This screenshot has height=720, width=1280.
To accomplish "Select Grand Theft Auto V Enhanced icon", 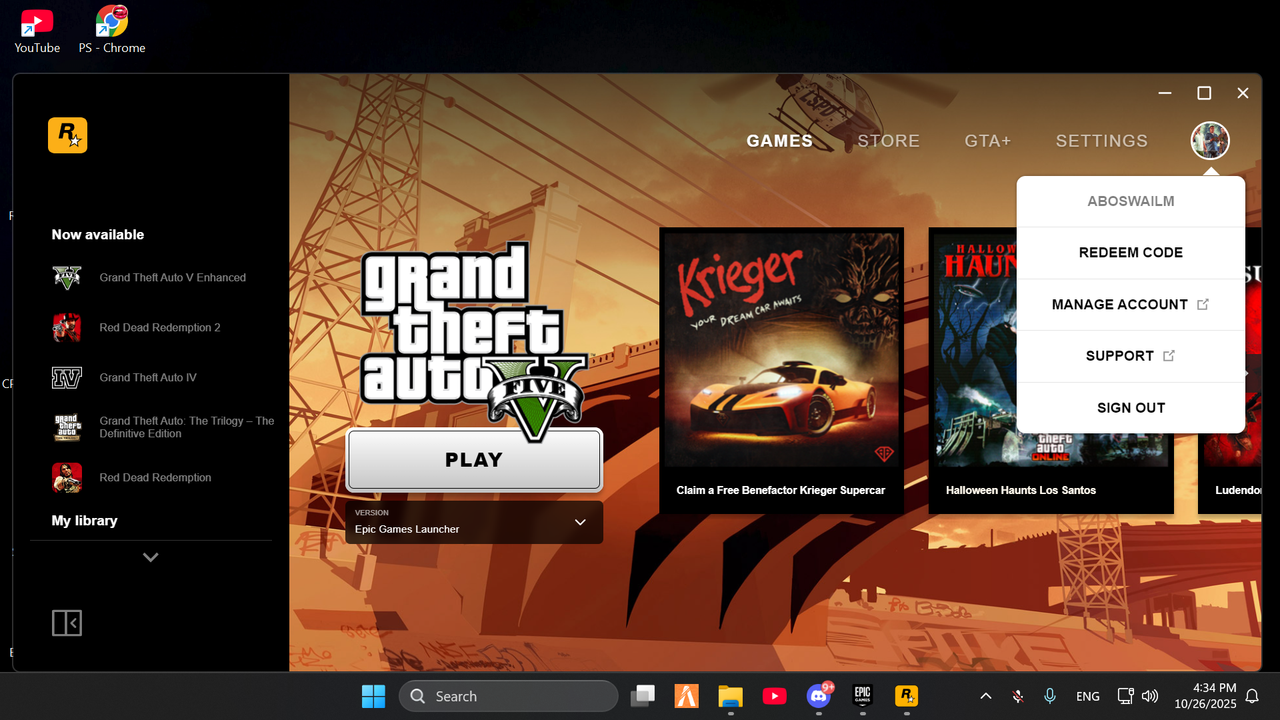I will [x=67, y=278].
